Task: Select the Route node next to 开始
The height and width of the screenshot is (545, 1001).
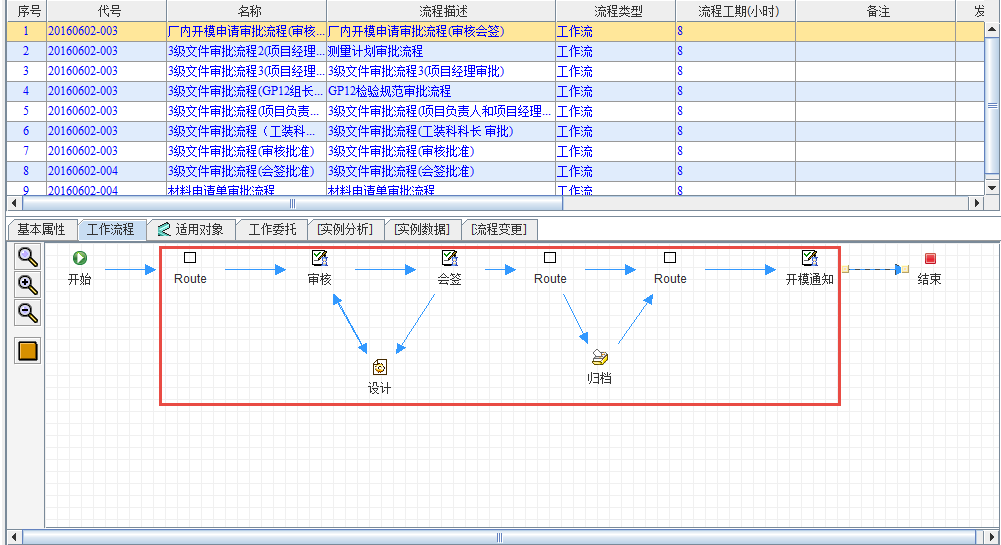Action: (190, 258)
